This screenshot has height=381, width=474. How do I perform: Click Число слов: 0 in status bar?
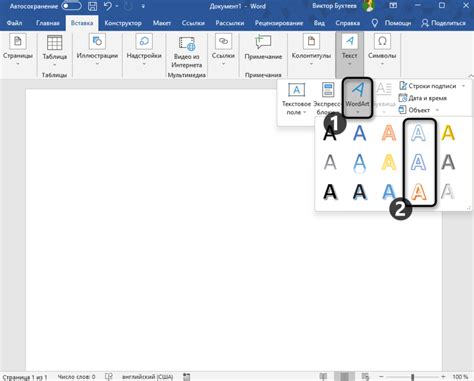(76, 377)
